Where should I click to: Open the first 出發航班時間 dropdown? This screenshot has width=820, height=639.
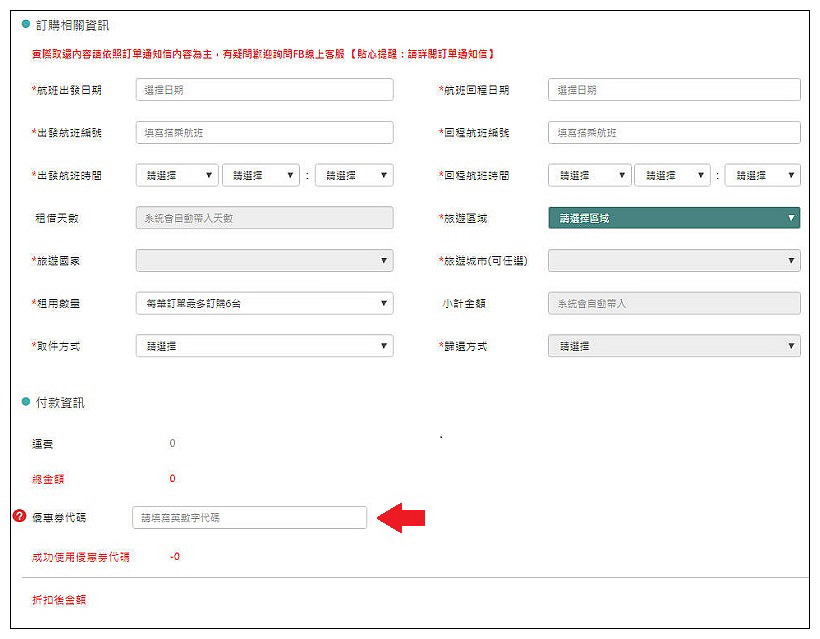coord(176,175)
